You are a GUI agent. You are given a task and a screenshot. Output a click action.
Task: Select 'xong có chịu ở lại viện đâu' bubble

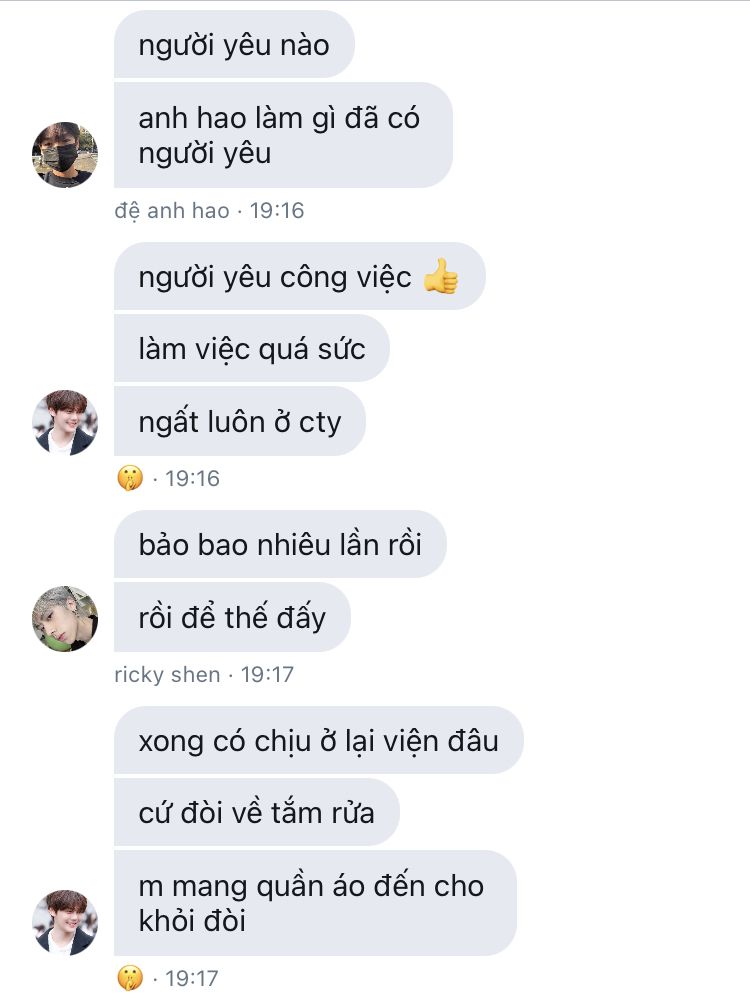[318, 740]
